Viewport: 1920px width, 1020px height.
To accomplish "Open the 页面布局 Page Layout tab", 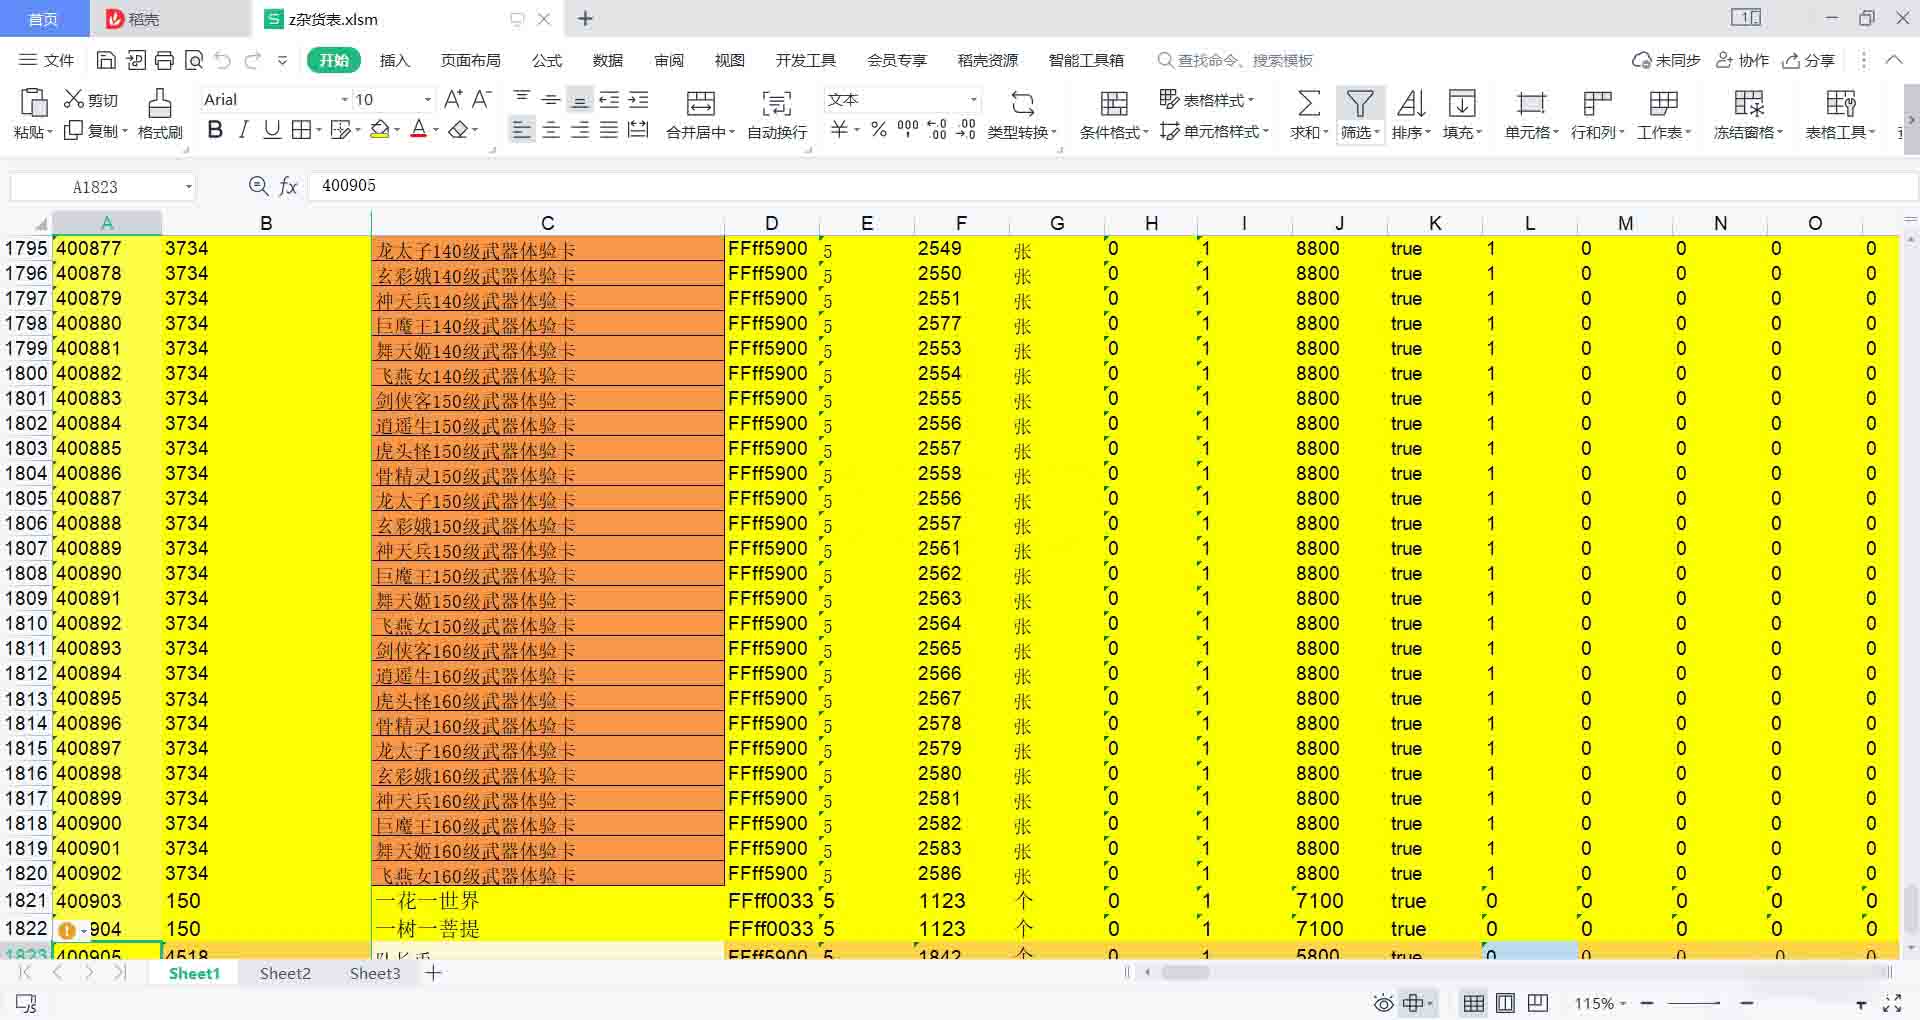I will click(471, 60).
